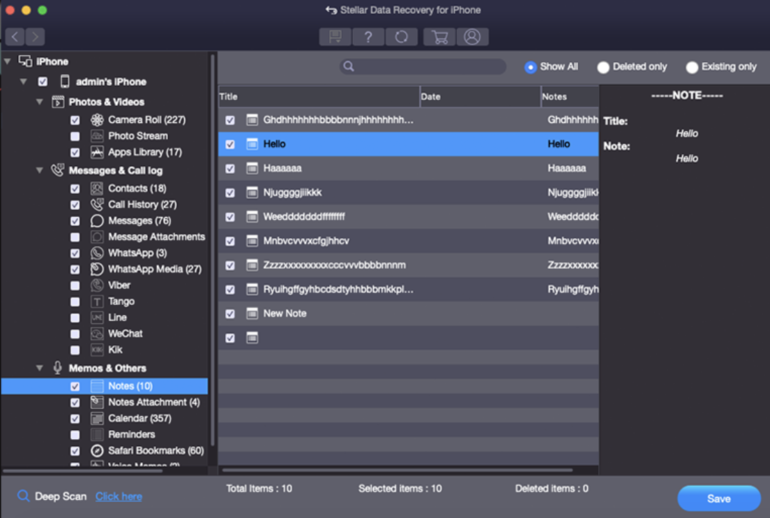Check the Message Attachments checkbox

(75, 237)
